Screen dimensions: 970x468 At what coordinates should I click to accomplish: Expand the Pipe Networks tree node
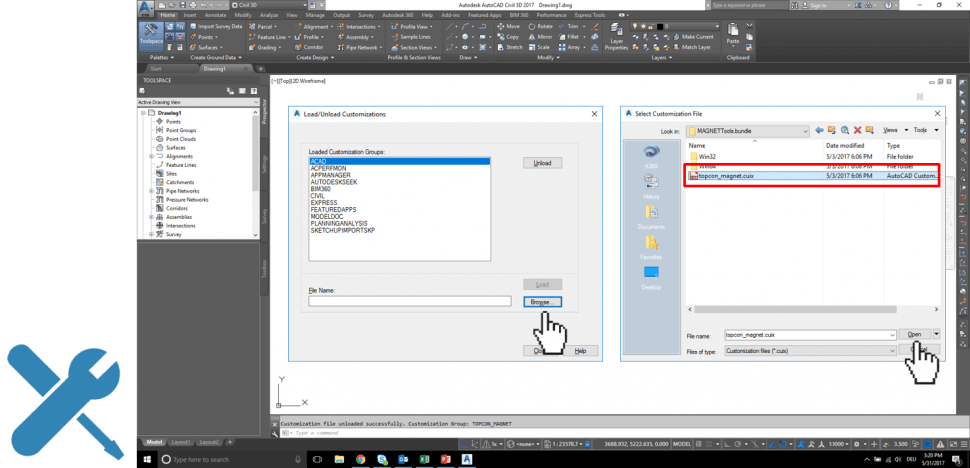pyautogui.click(x=152, y=190)
